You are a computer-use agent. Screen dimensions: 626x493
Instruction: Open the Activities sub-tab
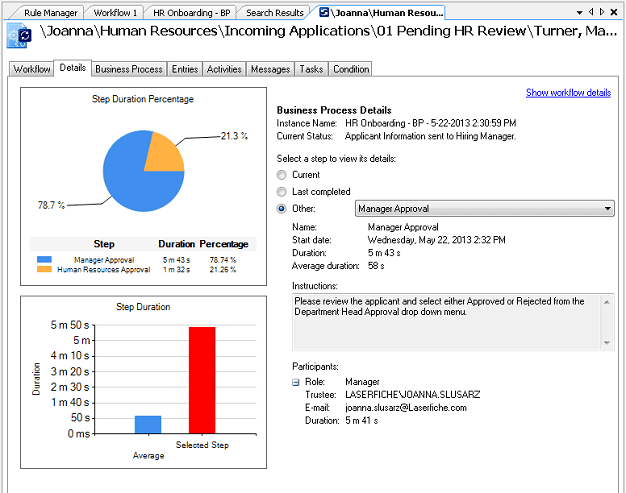tap(224, 69)
